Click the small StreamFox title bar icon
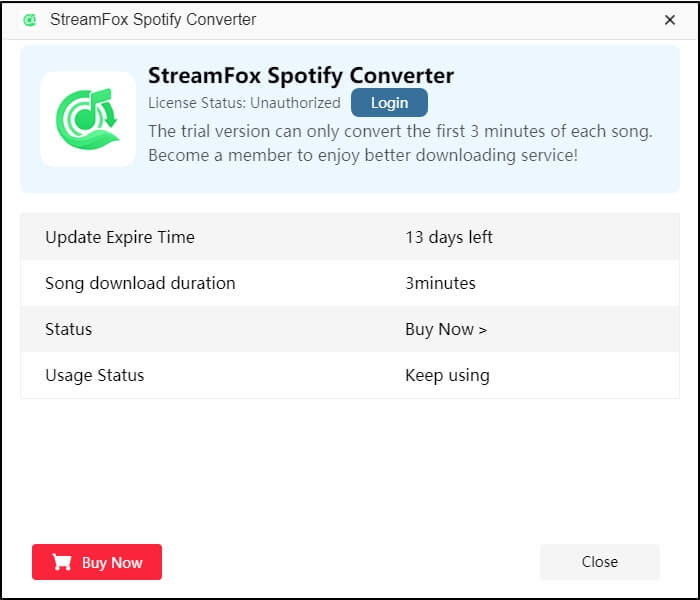Screen dimensions: 700x600 click(30, 20)
